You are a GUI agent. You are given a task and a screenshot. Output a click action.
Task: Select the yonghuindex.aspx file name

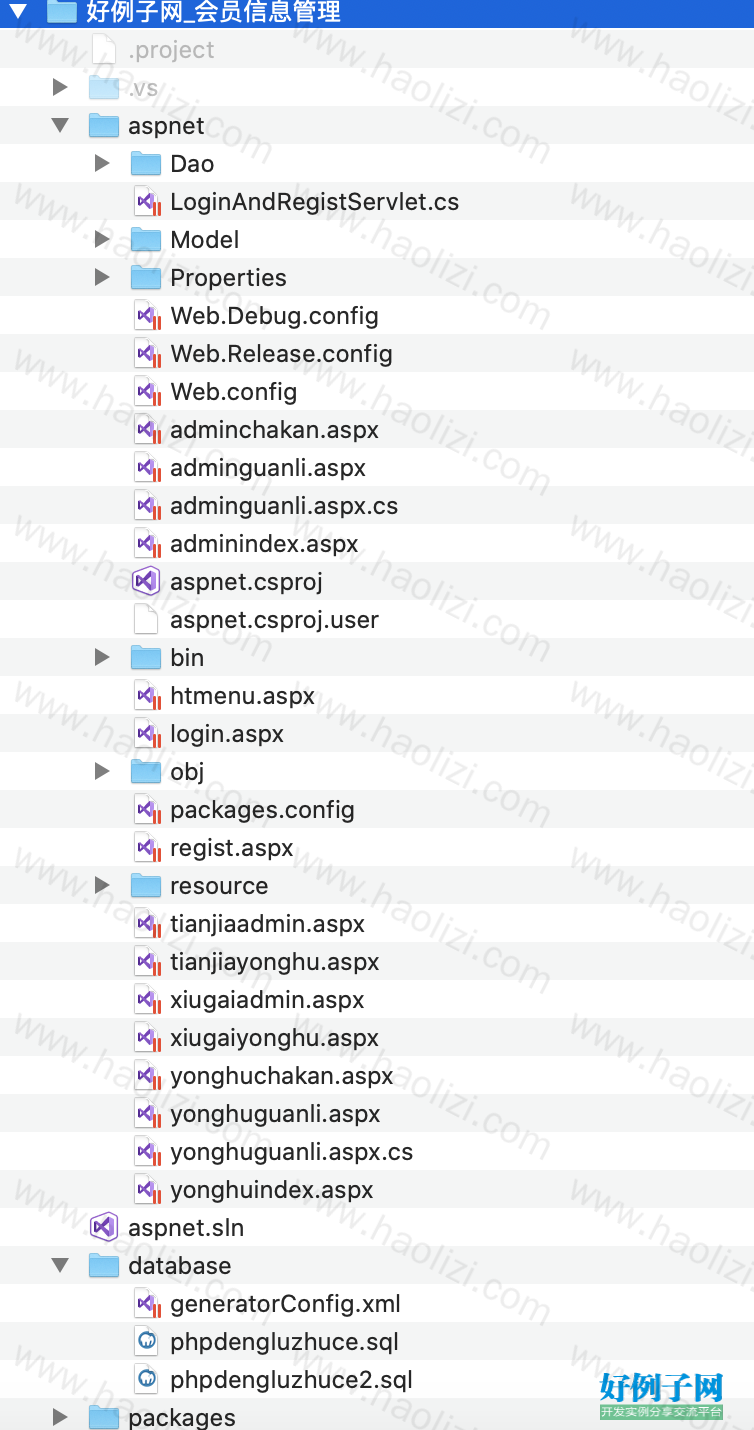(x=272, y=1190)
